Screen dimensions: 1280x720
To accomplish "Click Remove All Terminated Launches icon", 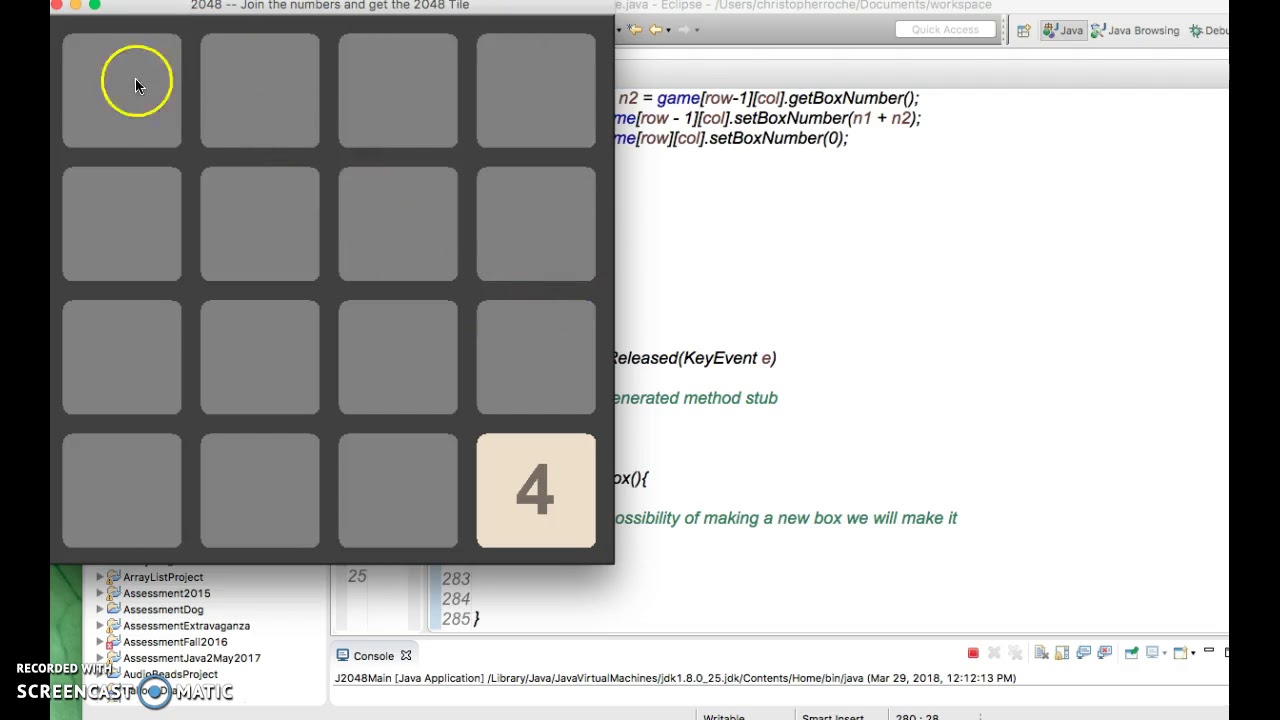I will 1015,653.
